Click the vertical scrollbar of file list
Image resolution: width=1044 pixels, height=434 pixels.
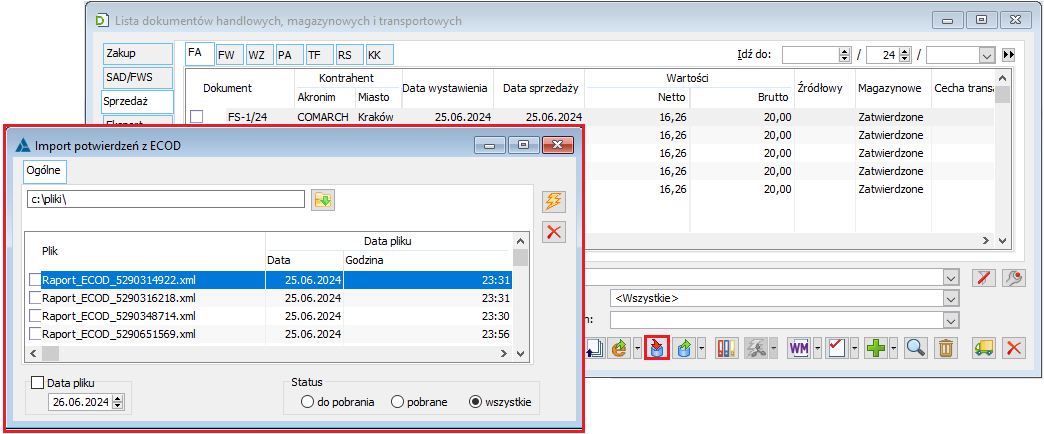click(521, 296)
